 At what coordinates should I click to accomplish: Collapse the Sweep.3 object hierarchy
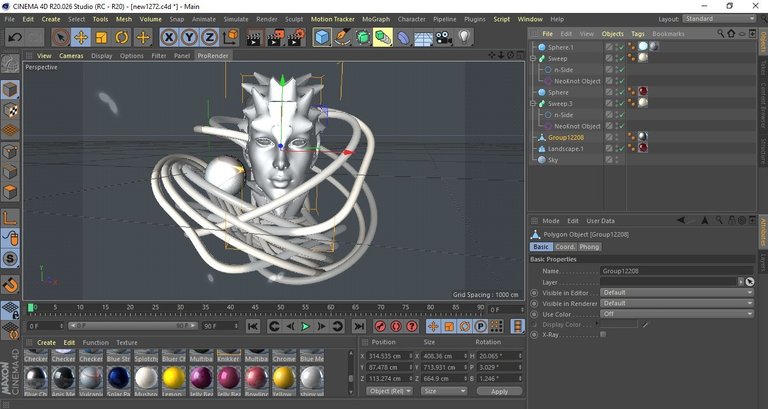[x=533, y=103]
